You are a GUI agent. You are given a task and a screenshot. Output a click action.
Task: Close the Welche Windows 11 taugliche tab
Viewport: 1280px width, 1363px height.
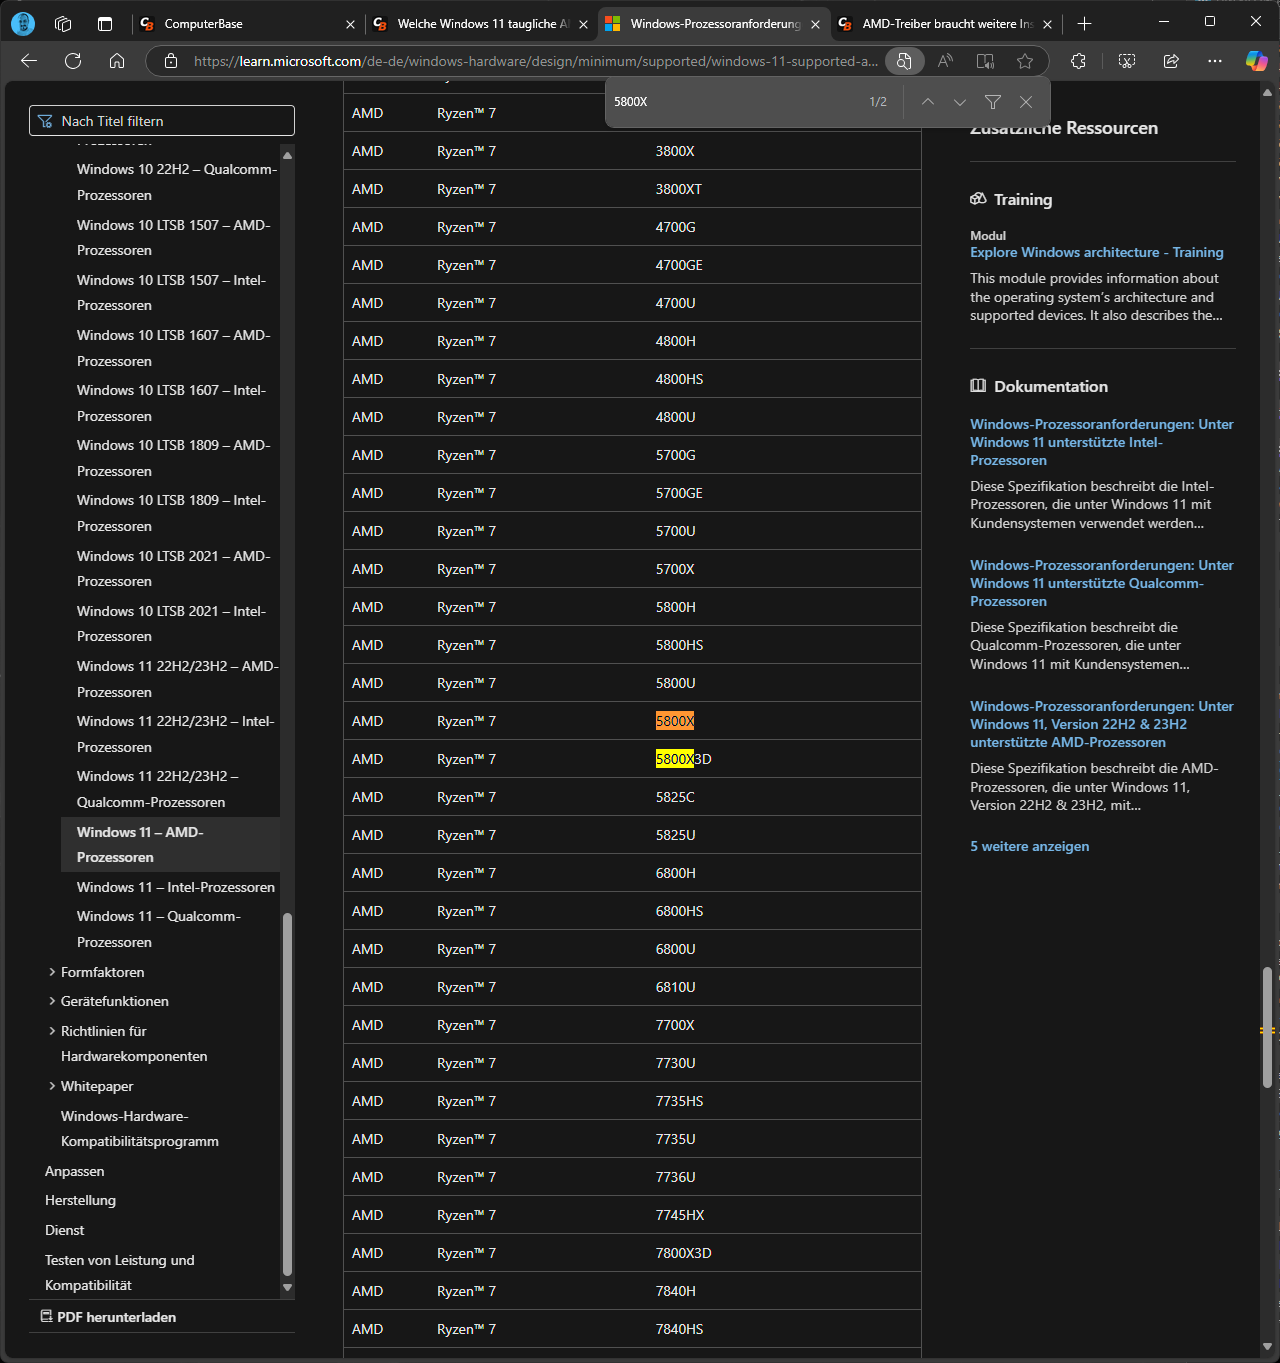[583, 24]
